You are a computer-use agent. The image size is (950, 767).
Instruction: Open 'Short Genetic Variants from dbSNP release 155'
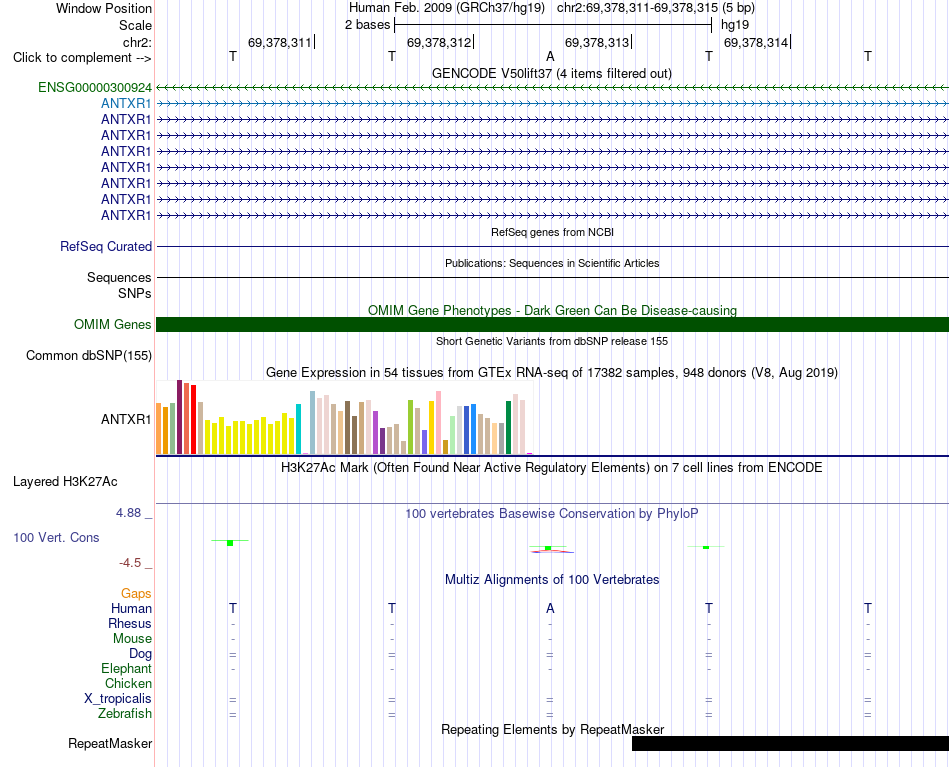pos(552,341)
